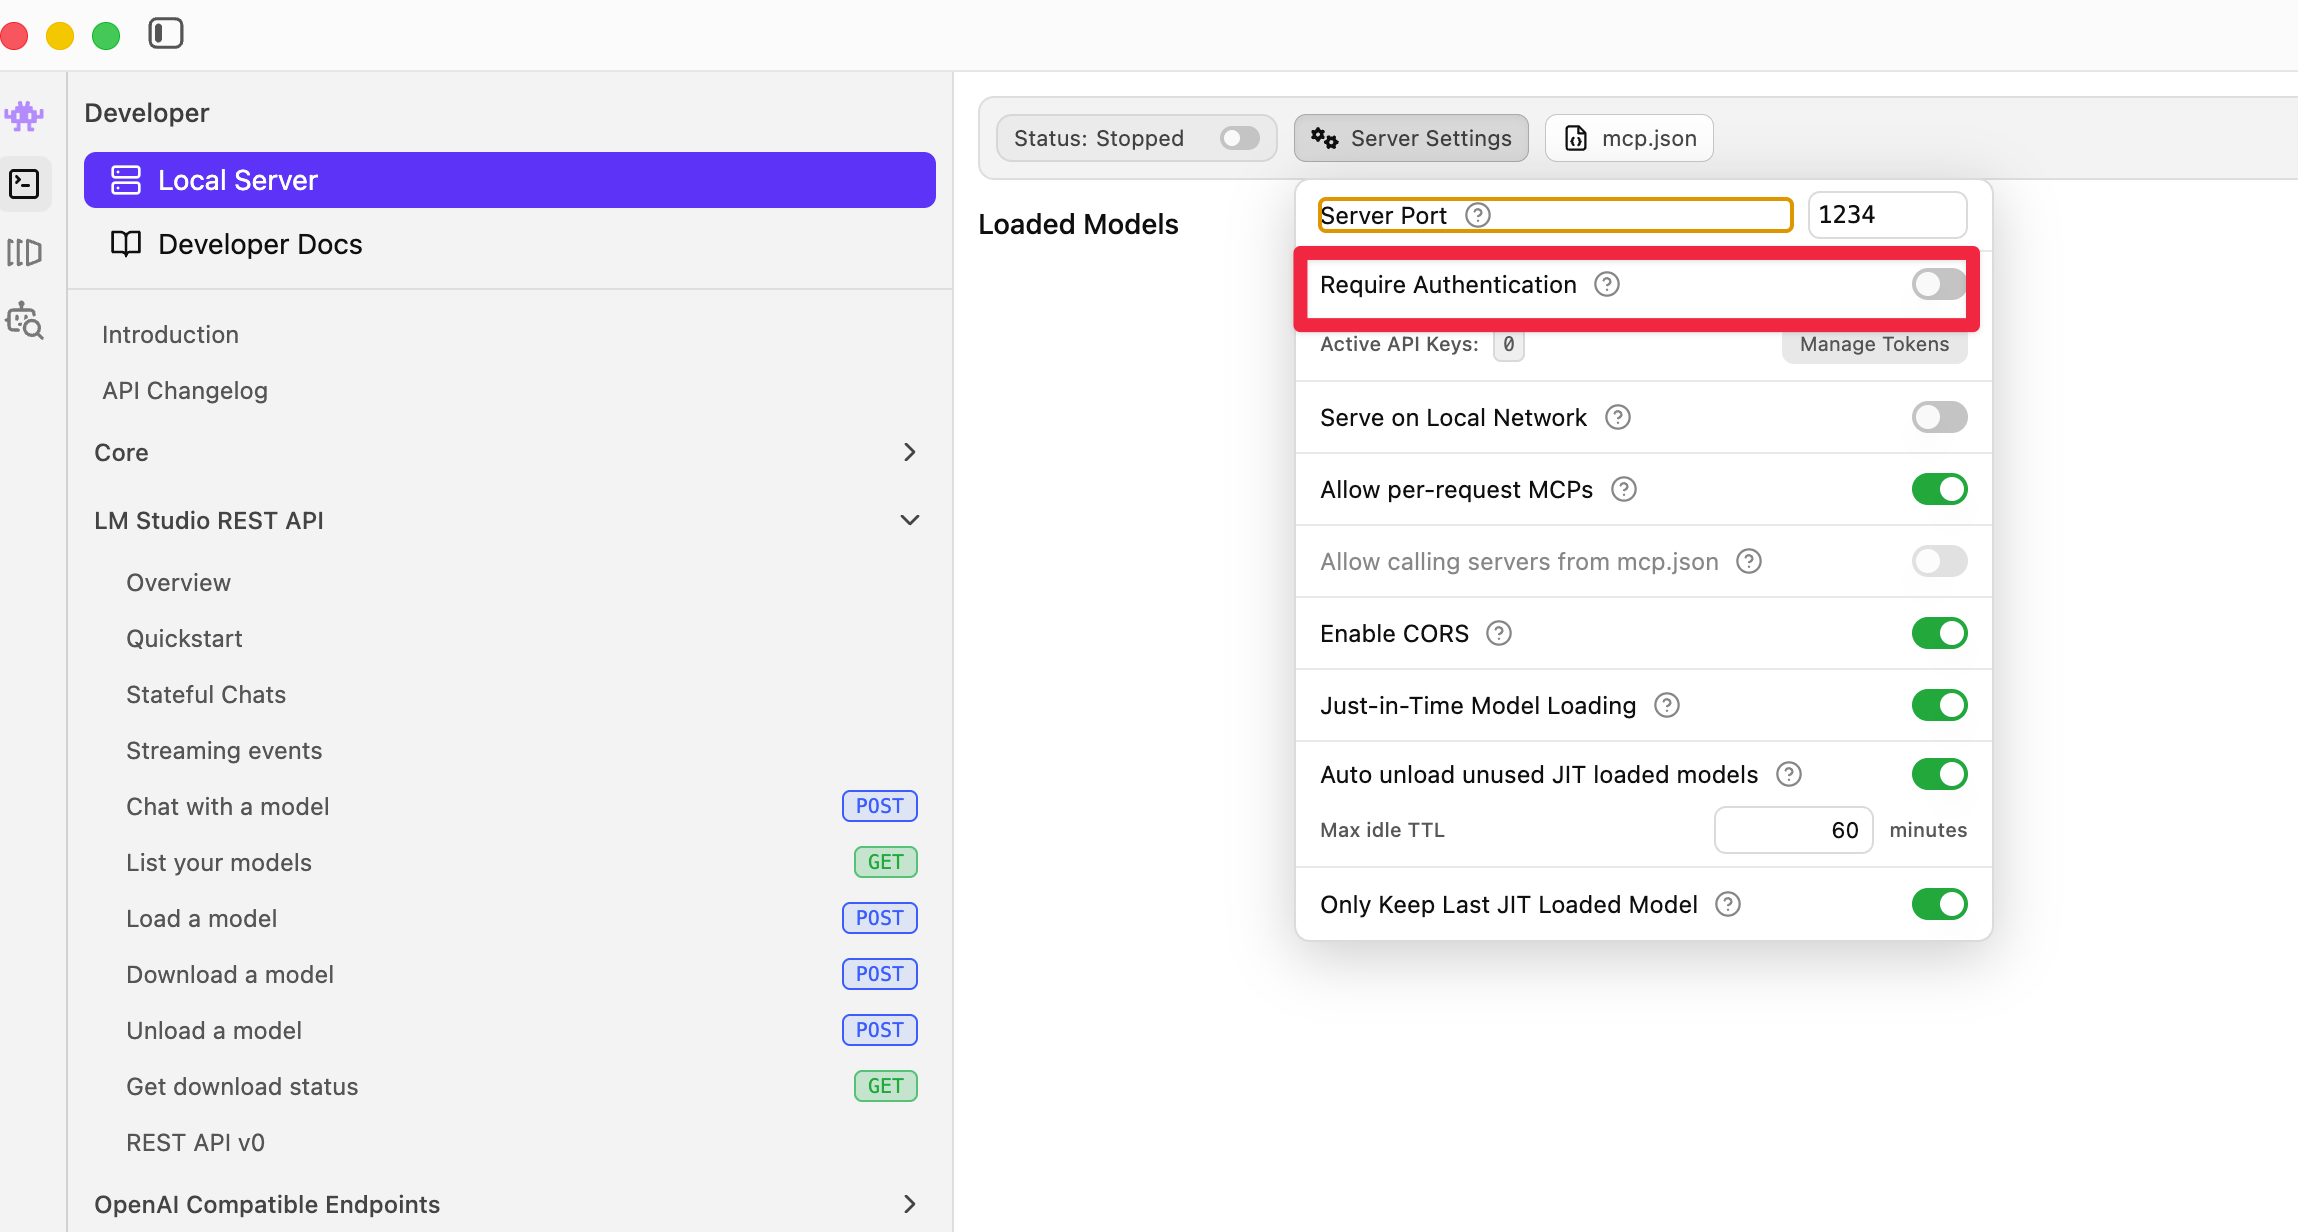Click the Manage Tokens button
Image resolution: width=2298 pixels, height=1232 pixels.
pyautogui.click(x=1874, y=344)
